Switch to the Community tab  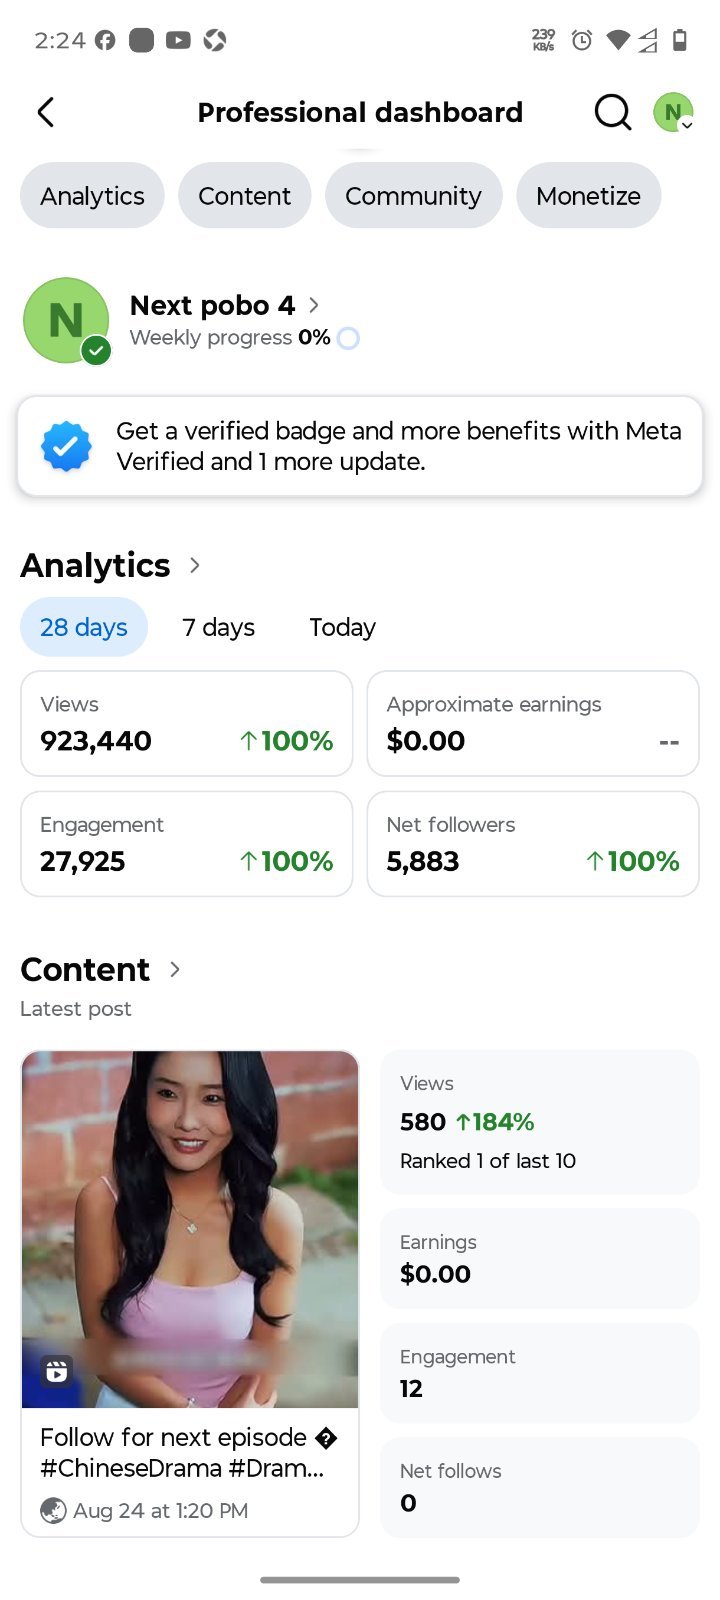(413, 196)
